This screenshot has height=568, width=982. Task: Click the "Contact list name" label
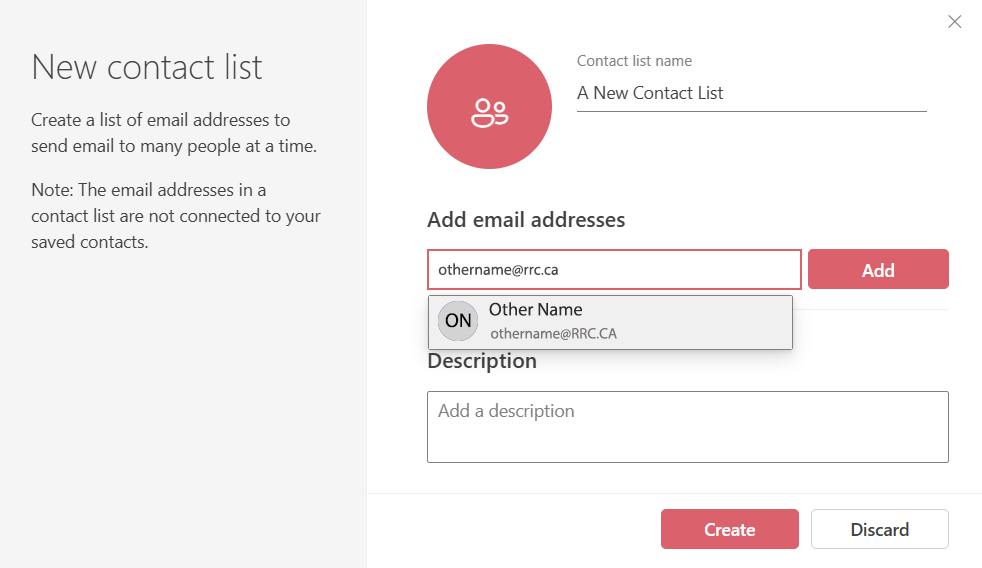pos(634,61)
